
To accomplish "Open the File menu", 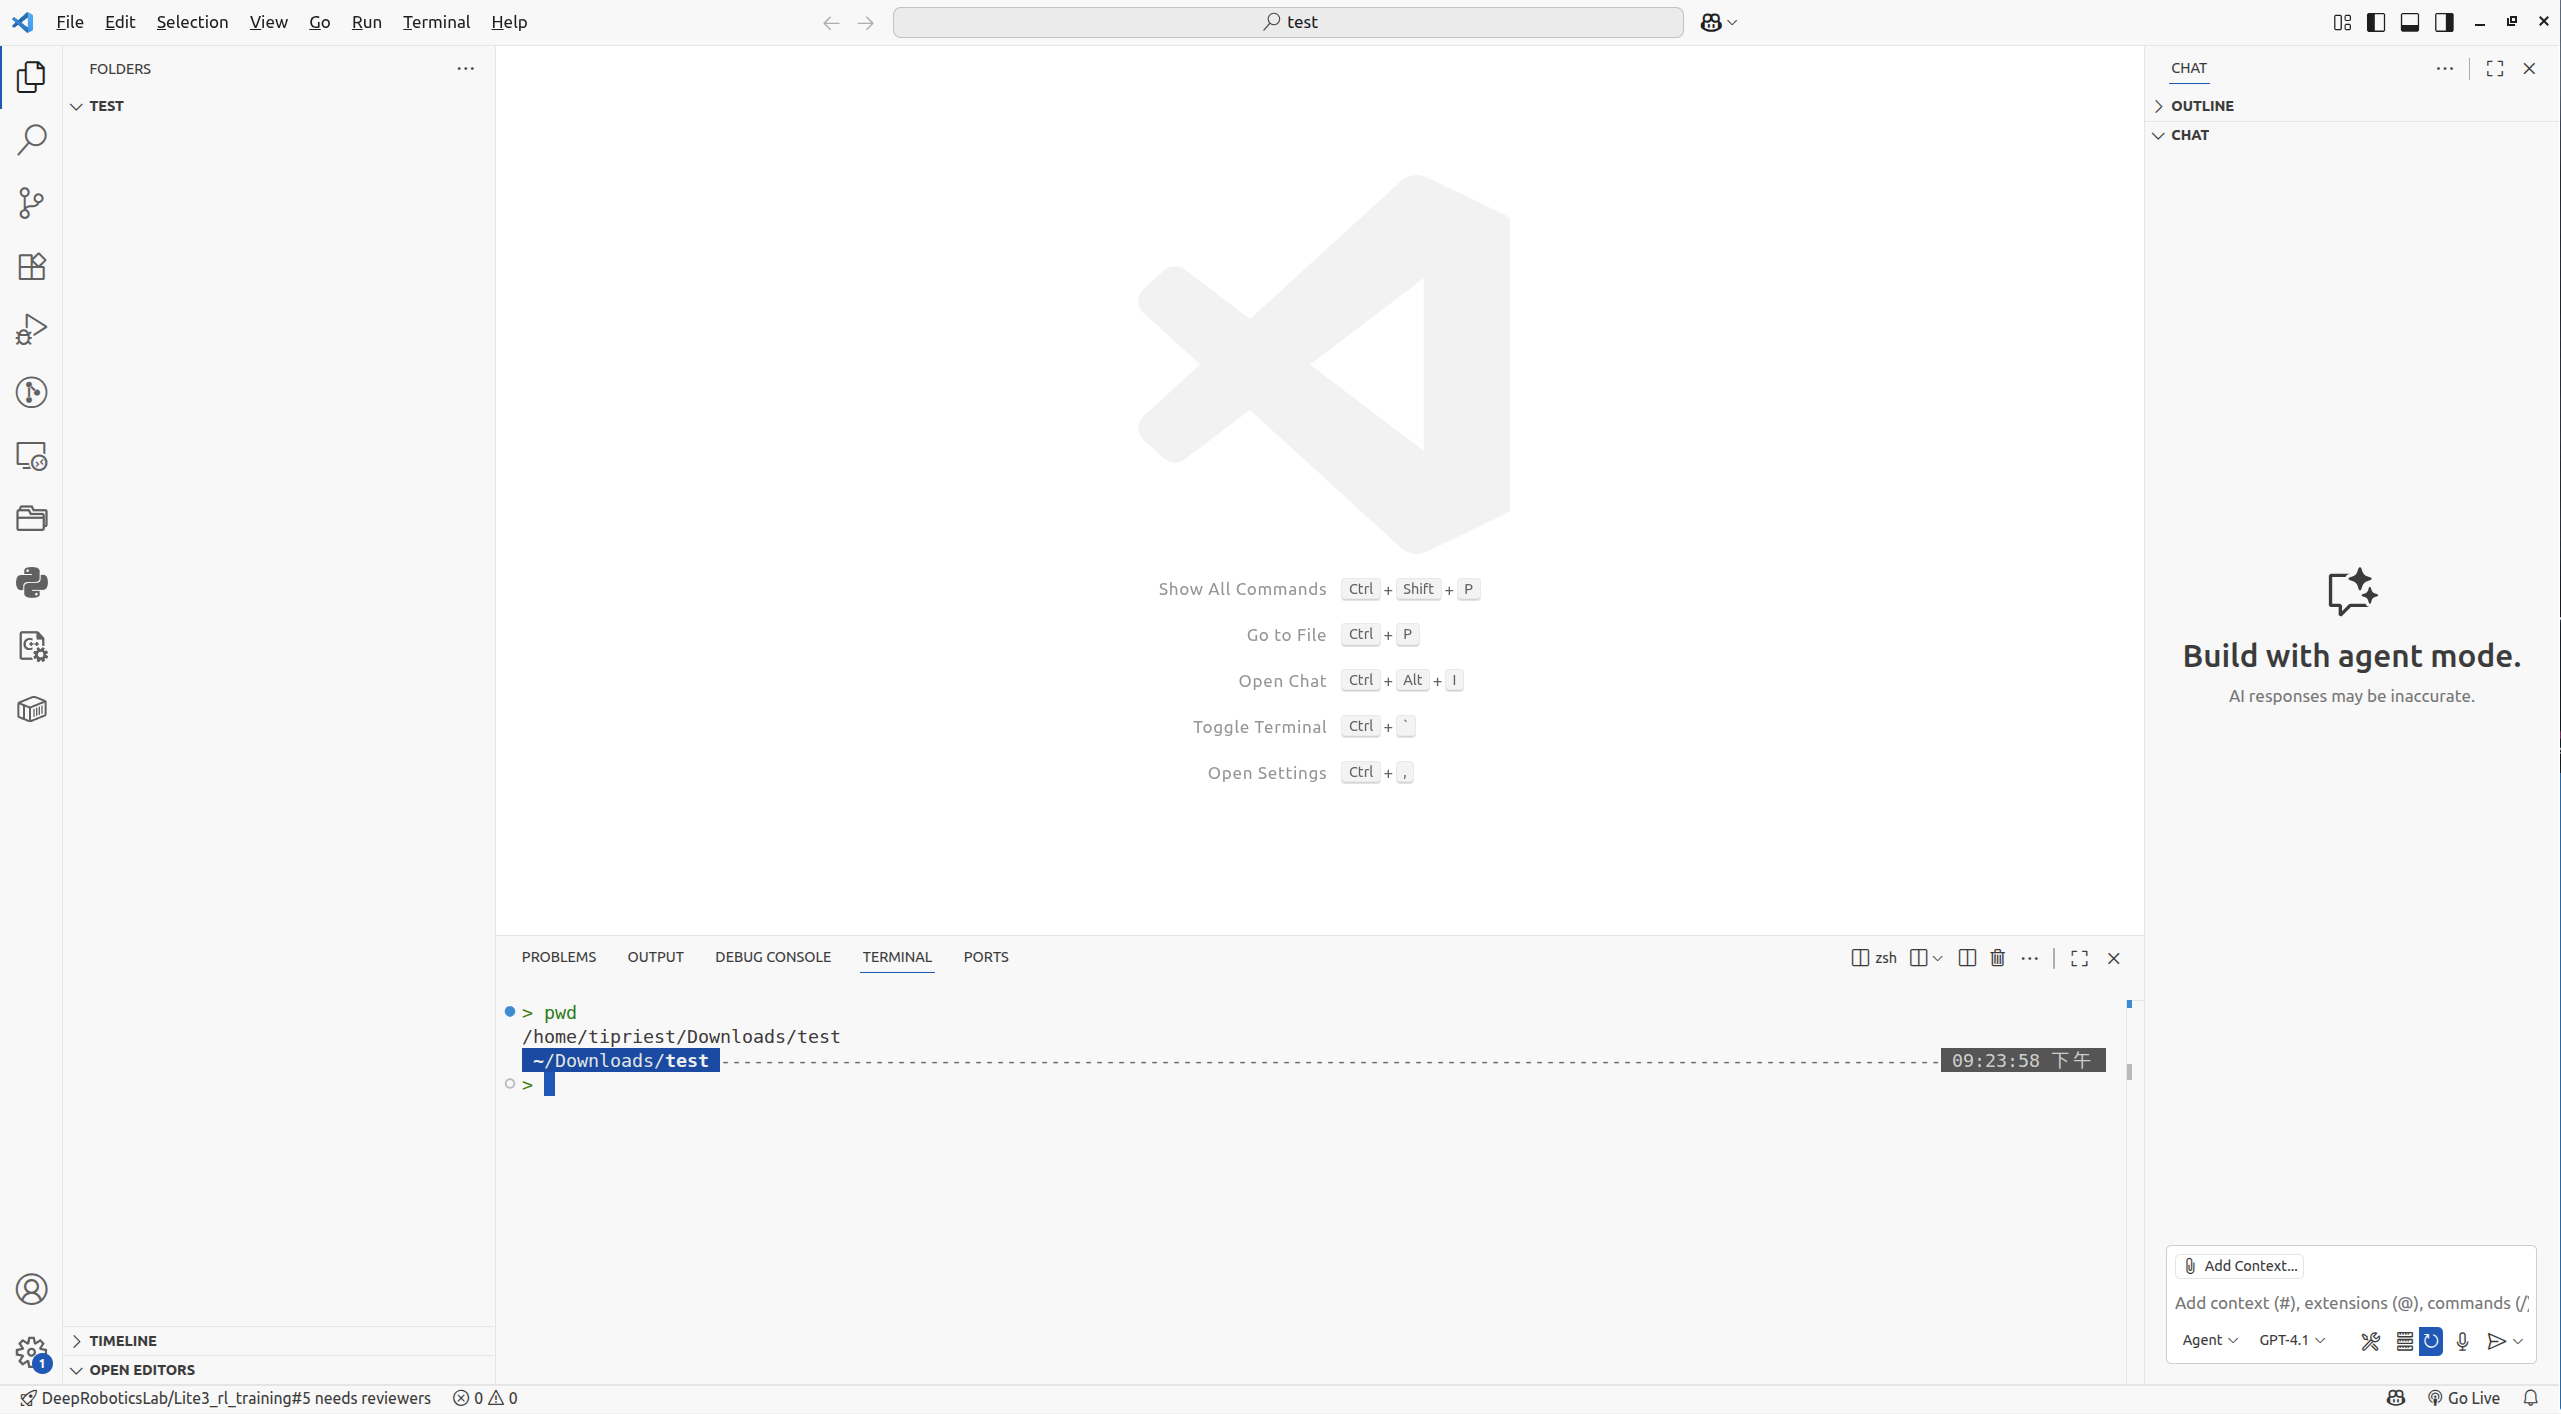I will click(x=69, y=22).
